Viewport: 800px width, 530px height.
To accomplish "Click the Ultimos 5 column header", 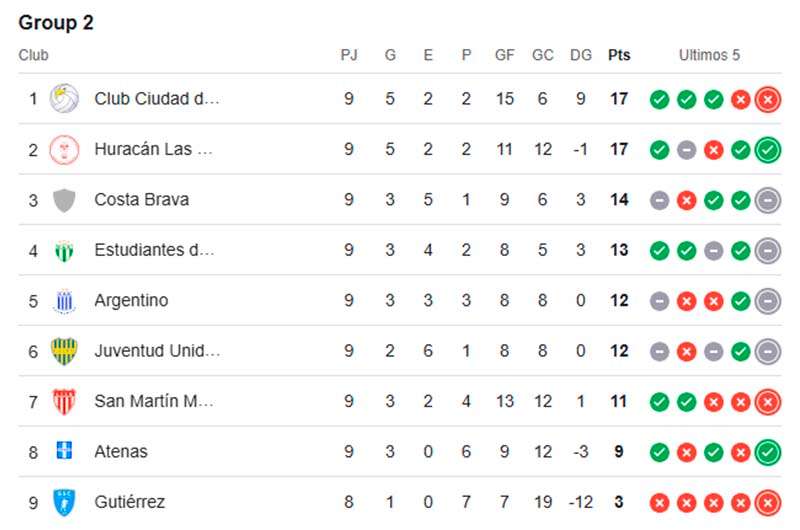I will click(x=709, y=55).
